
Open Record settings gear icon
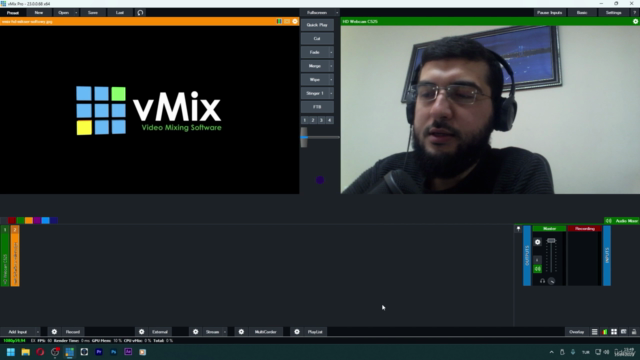pos(54,332)
